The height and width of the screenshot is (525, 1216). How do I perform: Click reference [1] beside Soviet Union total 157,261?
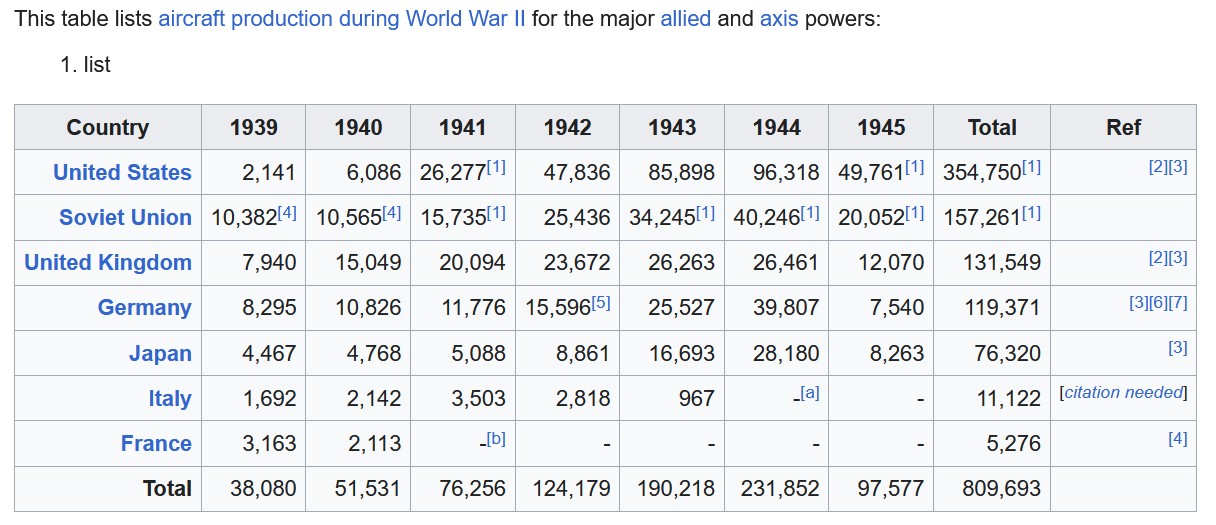[1031, 212]
